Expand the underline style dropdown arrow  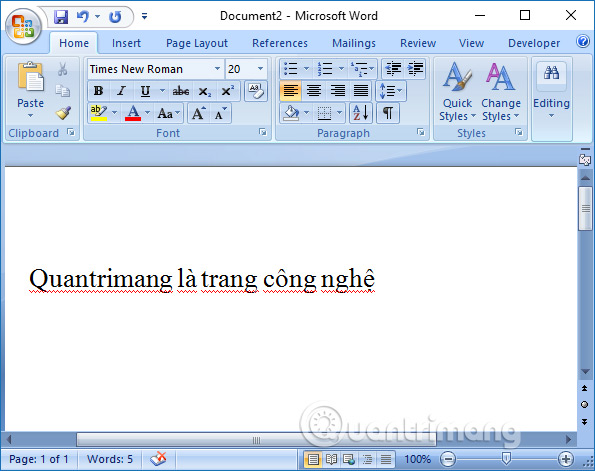coord(162,91)
